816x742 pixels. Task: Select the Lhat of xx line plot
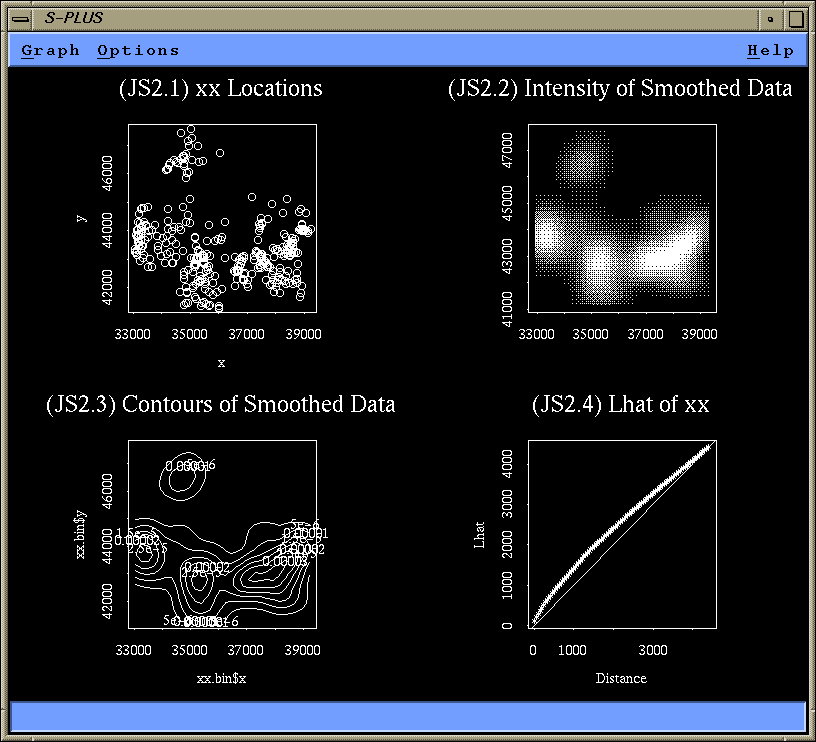pos(622,534)
